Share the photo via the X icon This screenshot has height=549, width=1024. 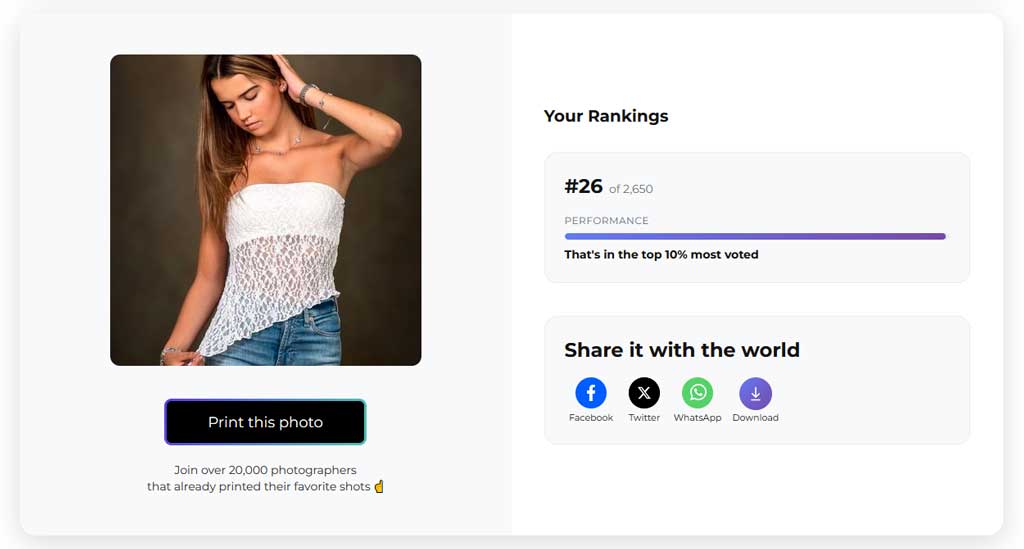tap(644, 393)
